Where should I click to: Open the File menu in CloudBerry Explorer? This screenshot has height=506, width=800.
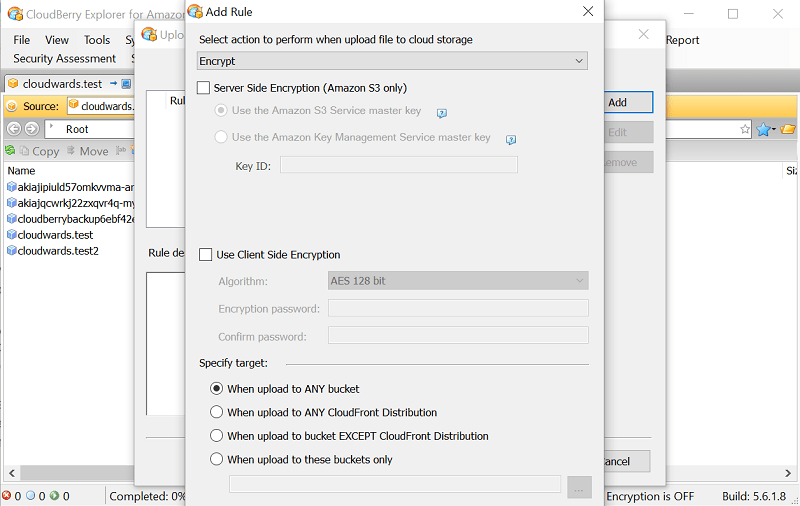click(21, 40)
